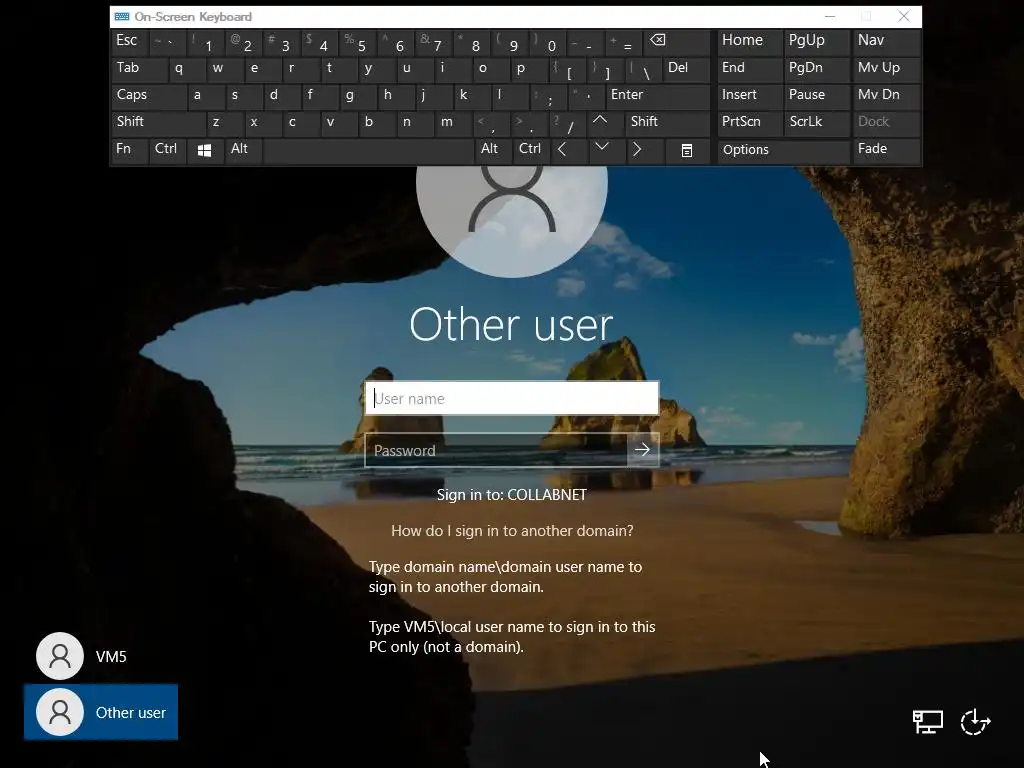Click the Backspace key icon on keyboard
Screen dimensions: 1024x768
point(676,42)
